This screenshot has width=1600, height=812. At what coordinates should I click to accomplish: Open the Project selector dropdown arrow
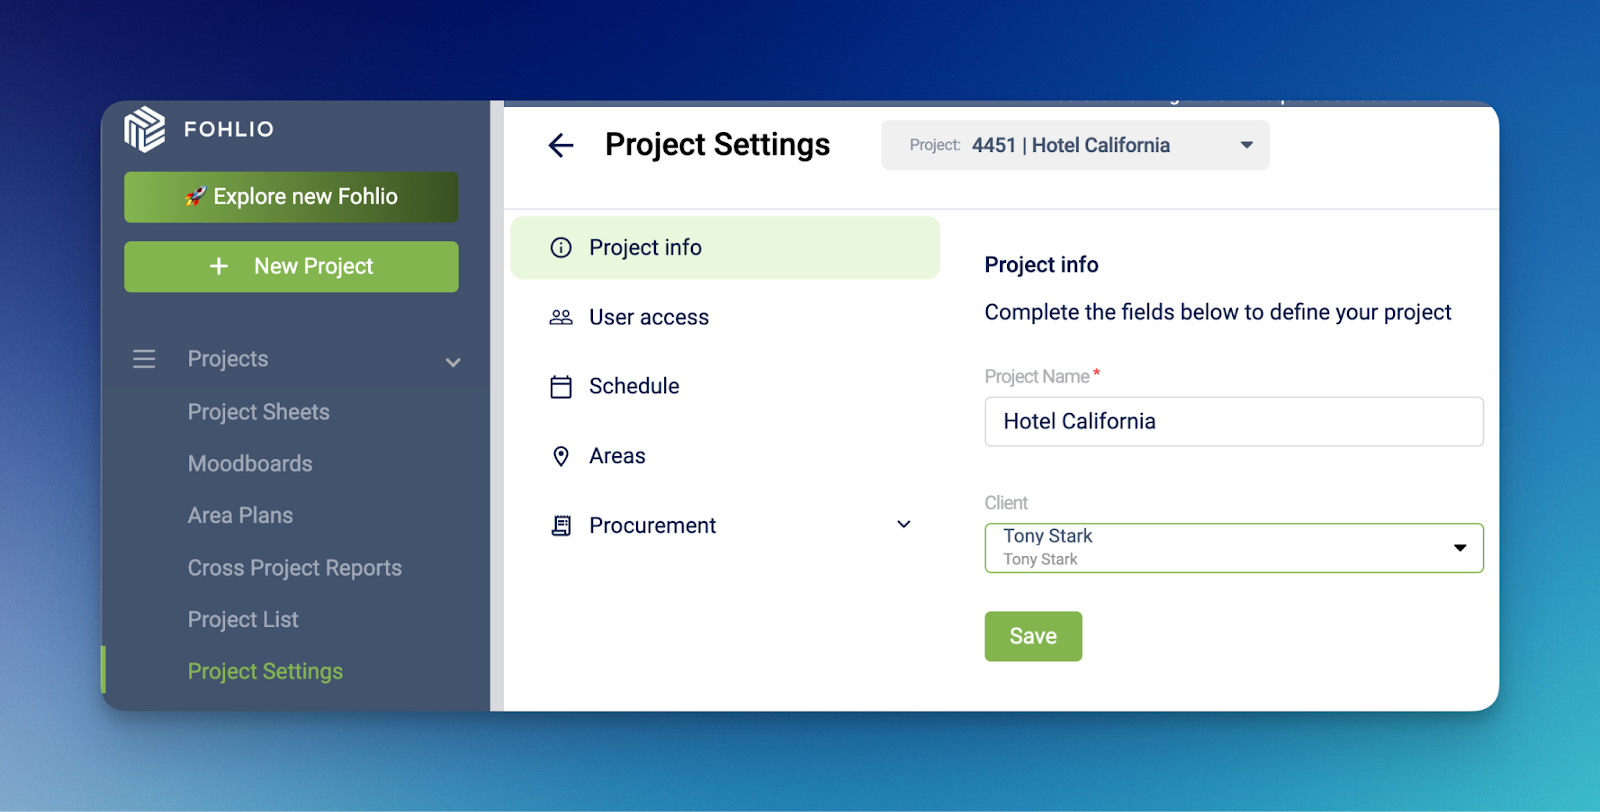(x=1246, y=145)
